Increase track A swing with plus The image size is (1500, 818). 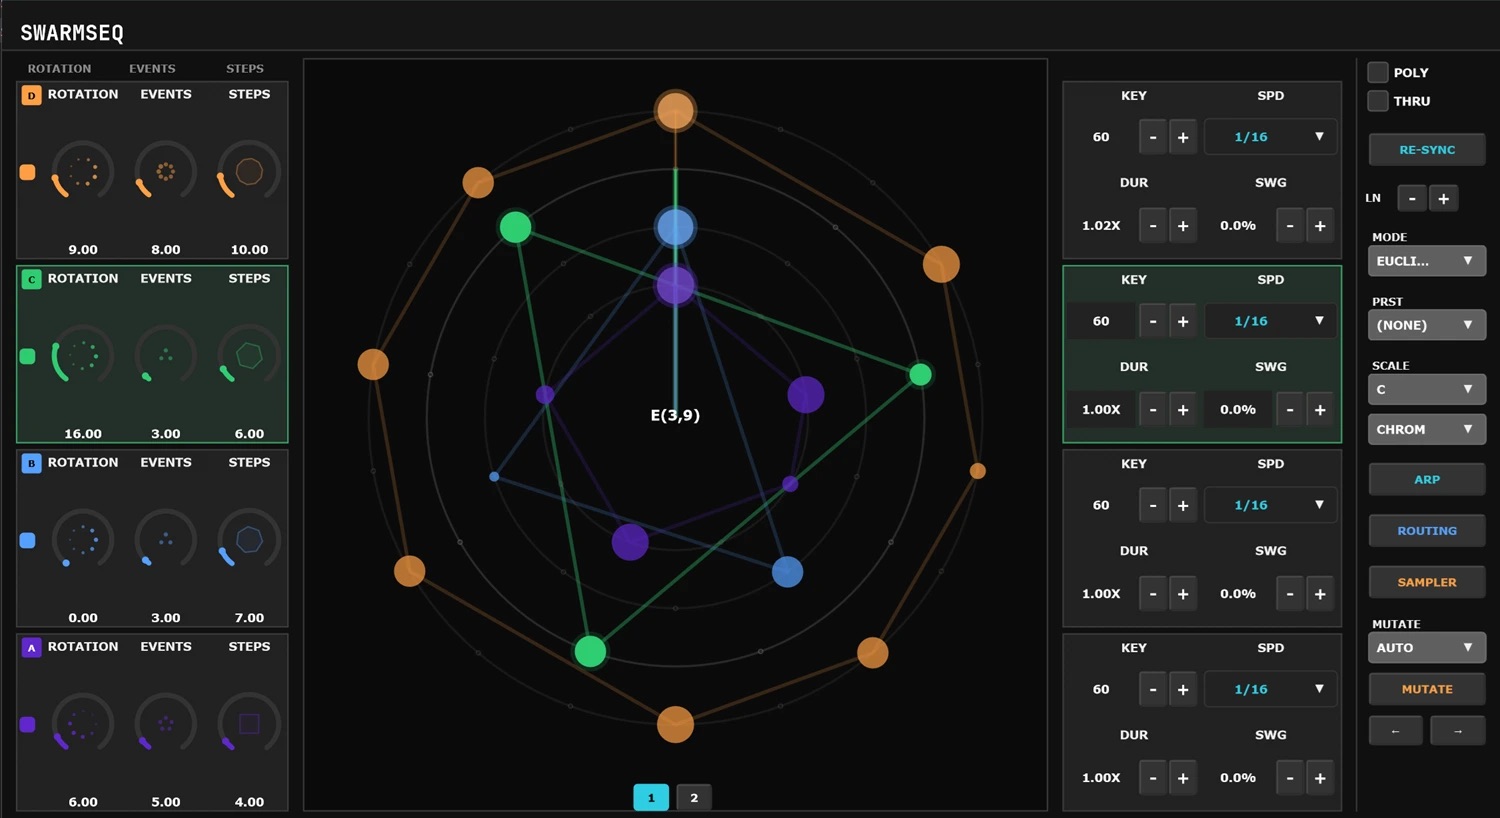click(1320, 778)
